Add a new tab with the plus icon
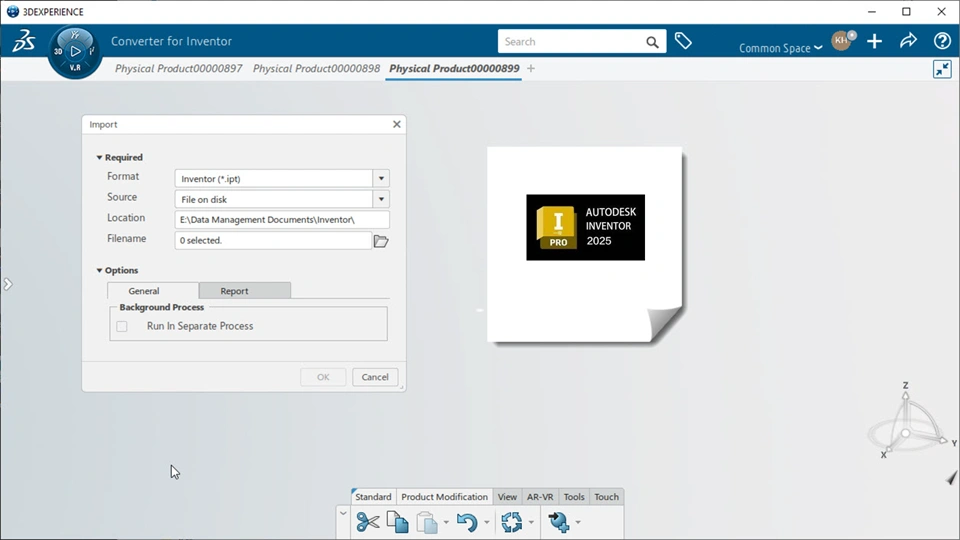 click(531, 69)
